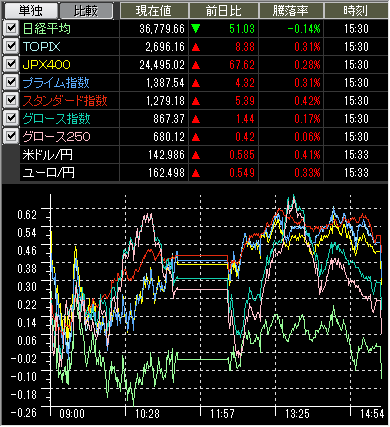The width and height of the screenshot is (390, 427).
Task: Toggle the スタンダード指数 checkbox
Action: point(11,100)
